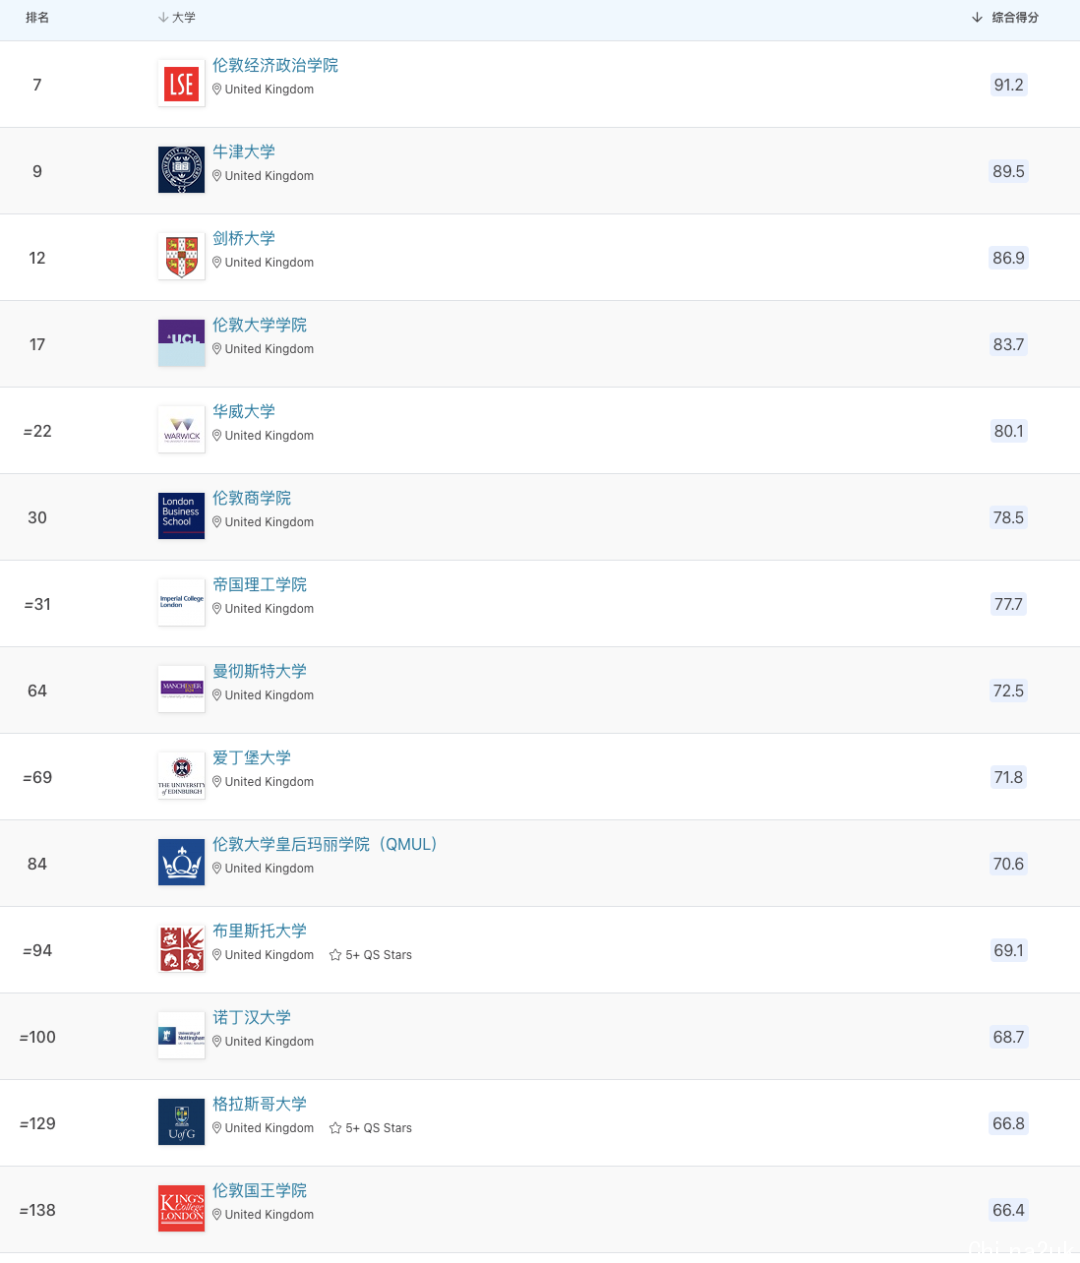This screenshot has height=1263, width=1080.
Task: Open the 帝国理工学院 link
Action: 259,584
